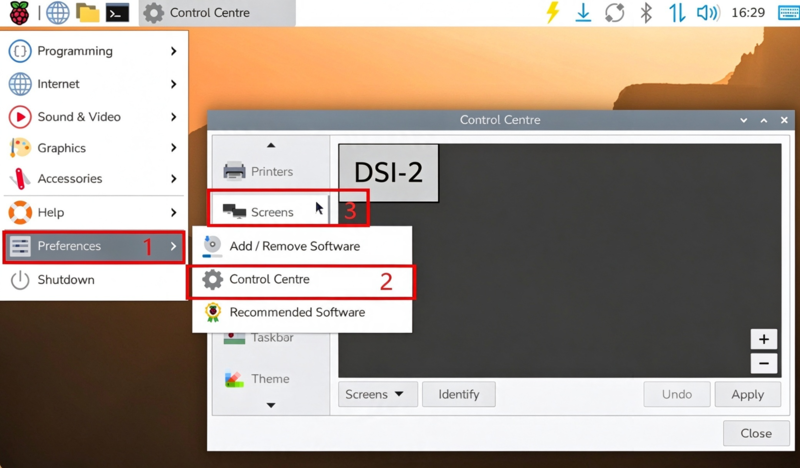Viewport: 800px width, 468px height.
Task: Open the Help menu category
Action: tap(94, 212)
